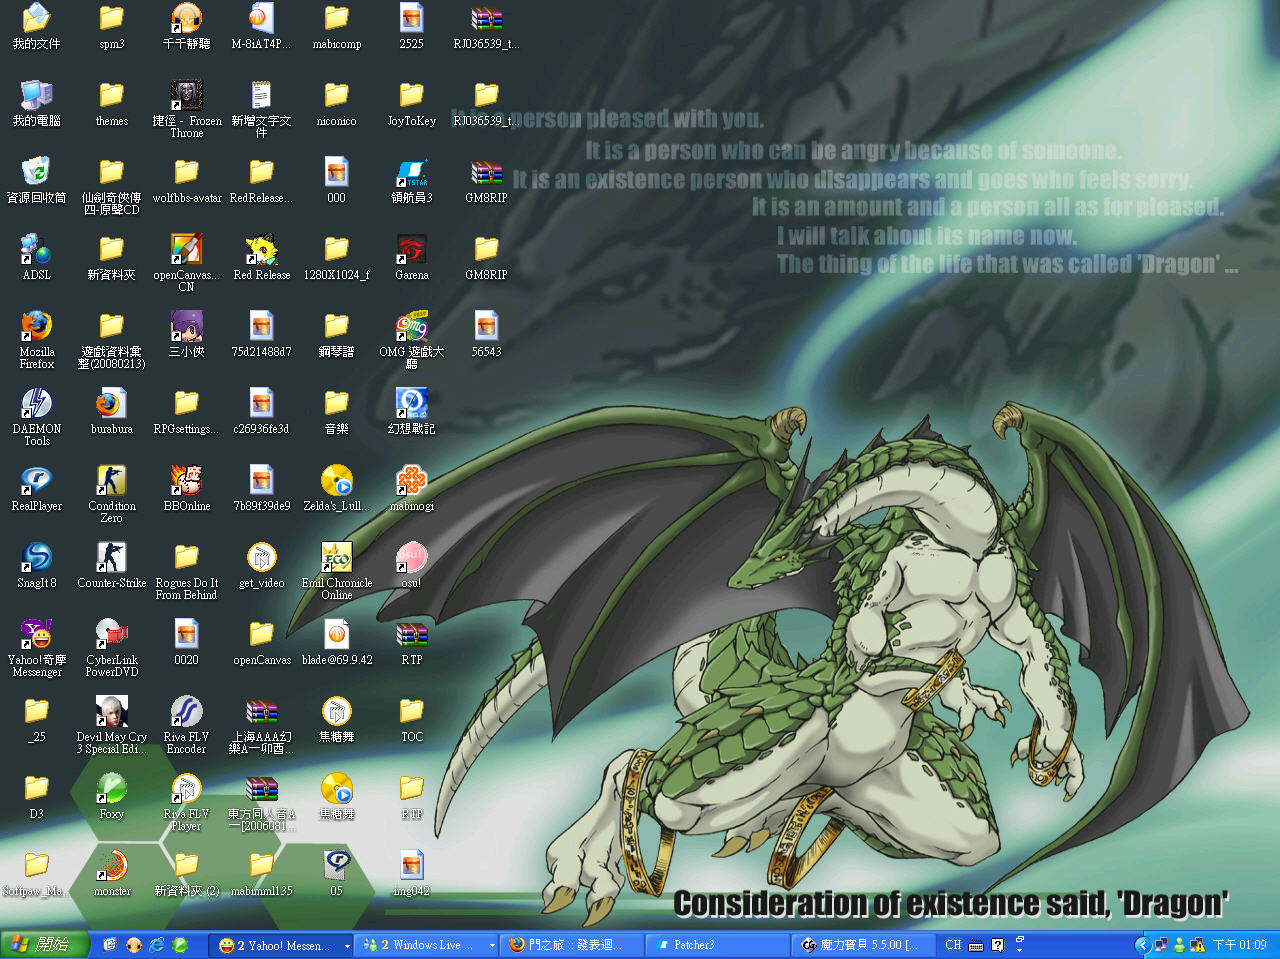Show hidden system tray icons

pyautogui.click(x=1142, y=945)
